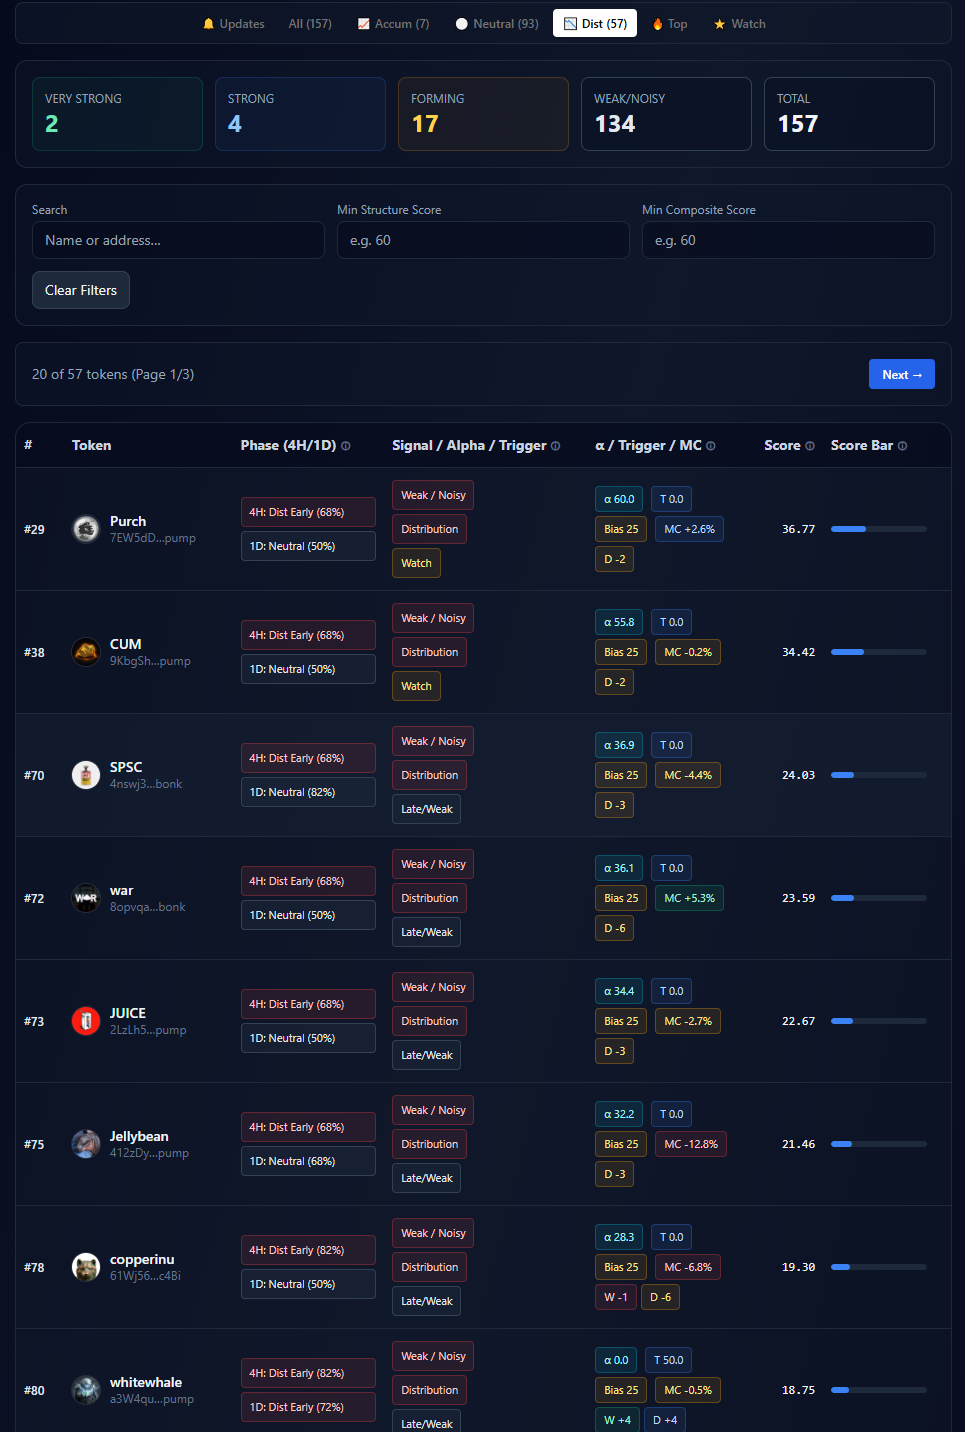Click address 7EW5dD...pump
Viewport: 965px width, 1432px height.
click(153, 538)
